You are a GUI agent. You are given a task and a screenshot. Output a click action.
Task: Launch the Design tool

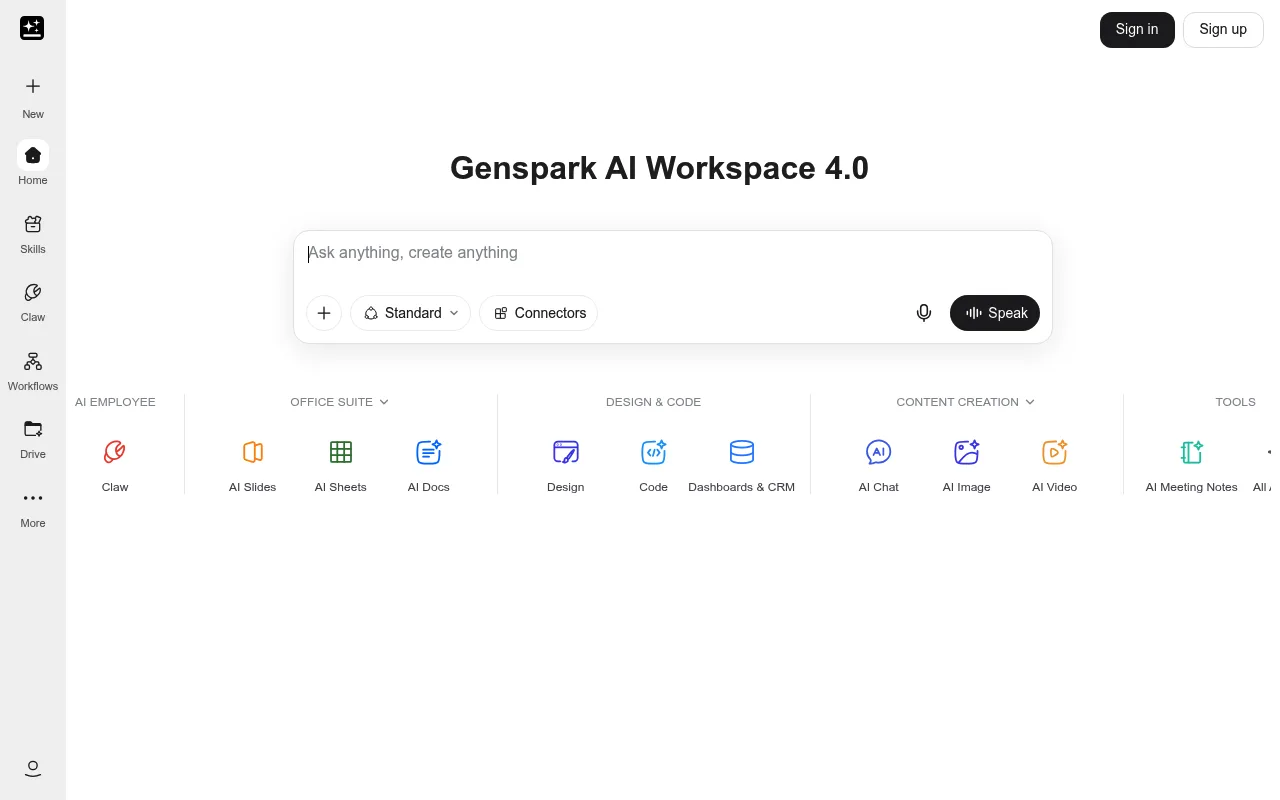[x=566, y=465]
